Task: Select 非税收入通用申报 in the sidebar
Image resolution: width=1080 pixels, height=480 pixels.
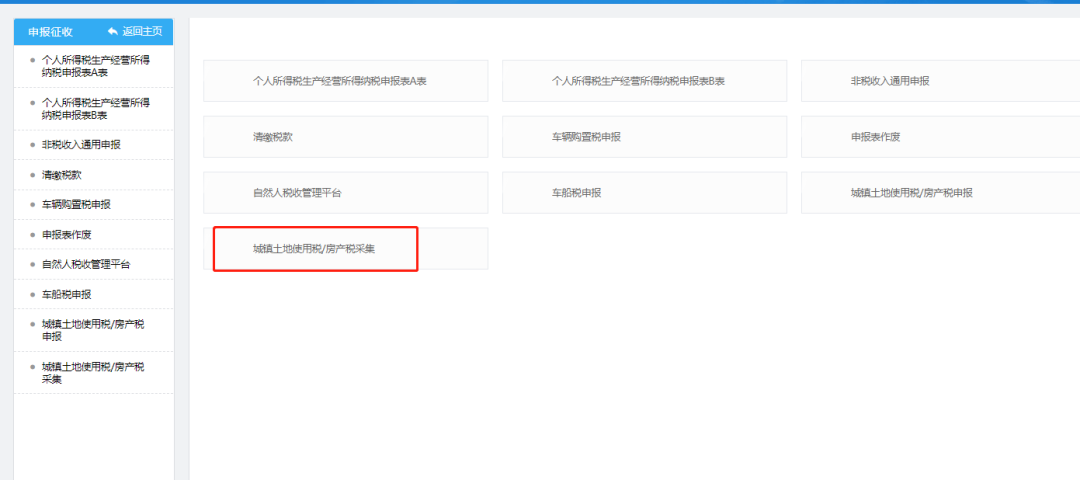Action: tap(94, 145)
